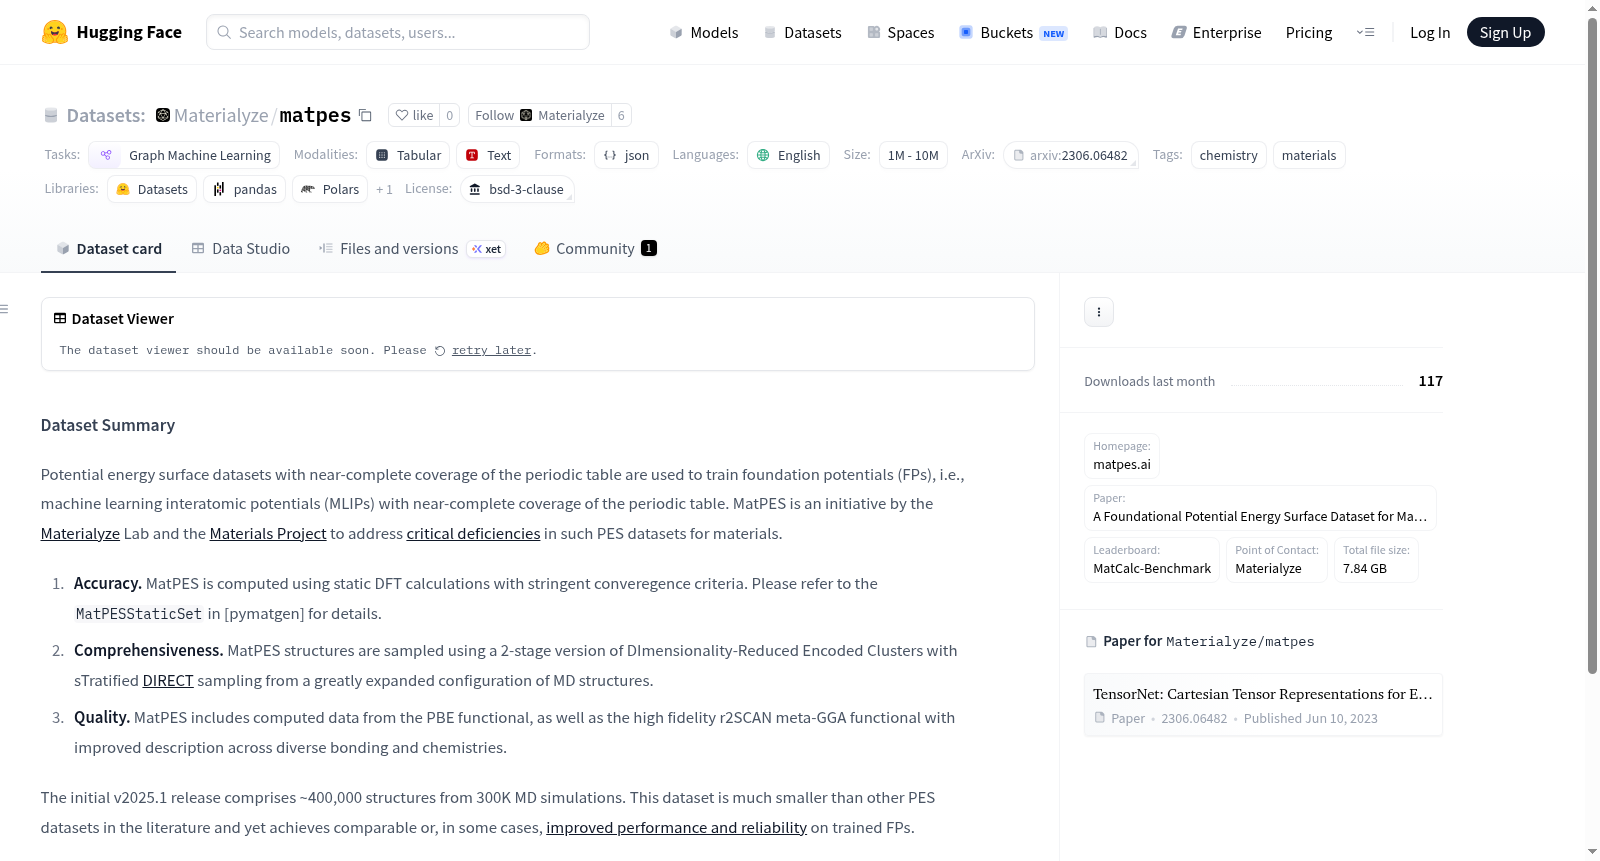
Task: Click the bsd-3-clause license icon
Action: pos(475,189)
